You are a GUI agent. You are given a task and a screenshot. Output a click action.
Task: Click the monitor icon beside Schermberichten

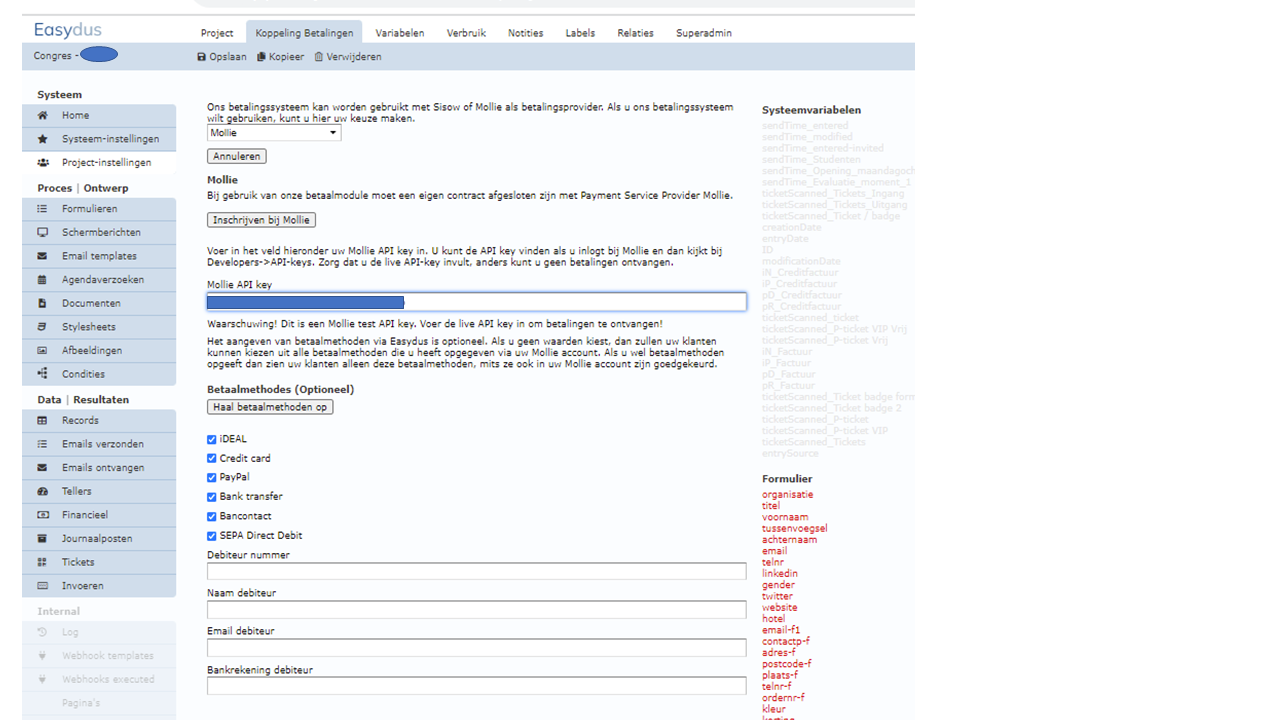pos(42,232)
